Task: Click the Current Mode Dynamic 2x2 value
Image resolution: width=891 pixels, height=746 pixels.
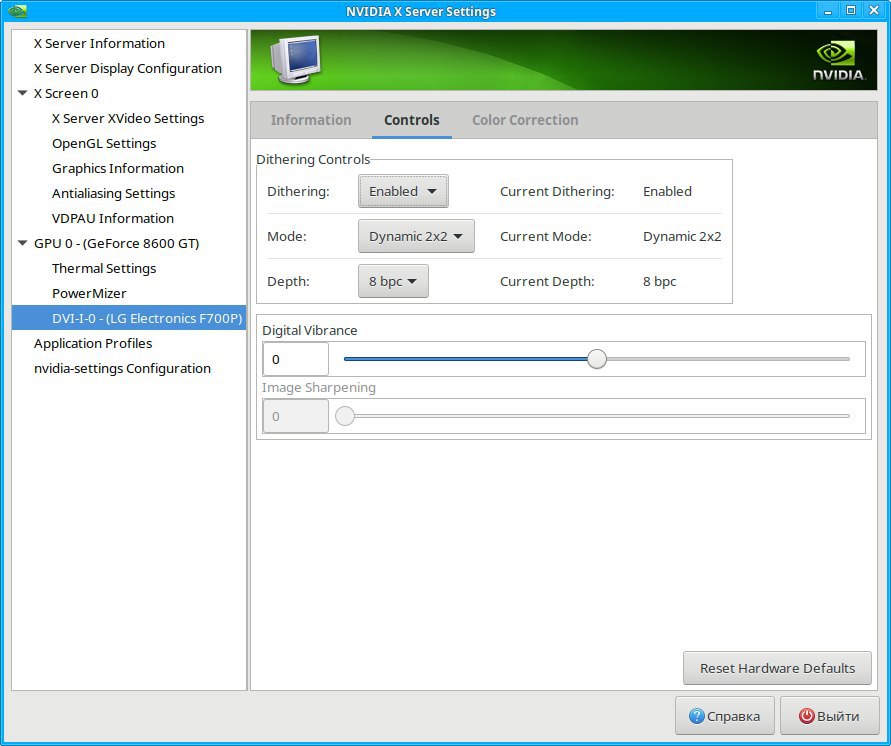Action: [682, 236]
